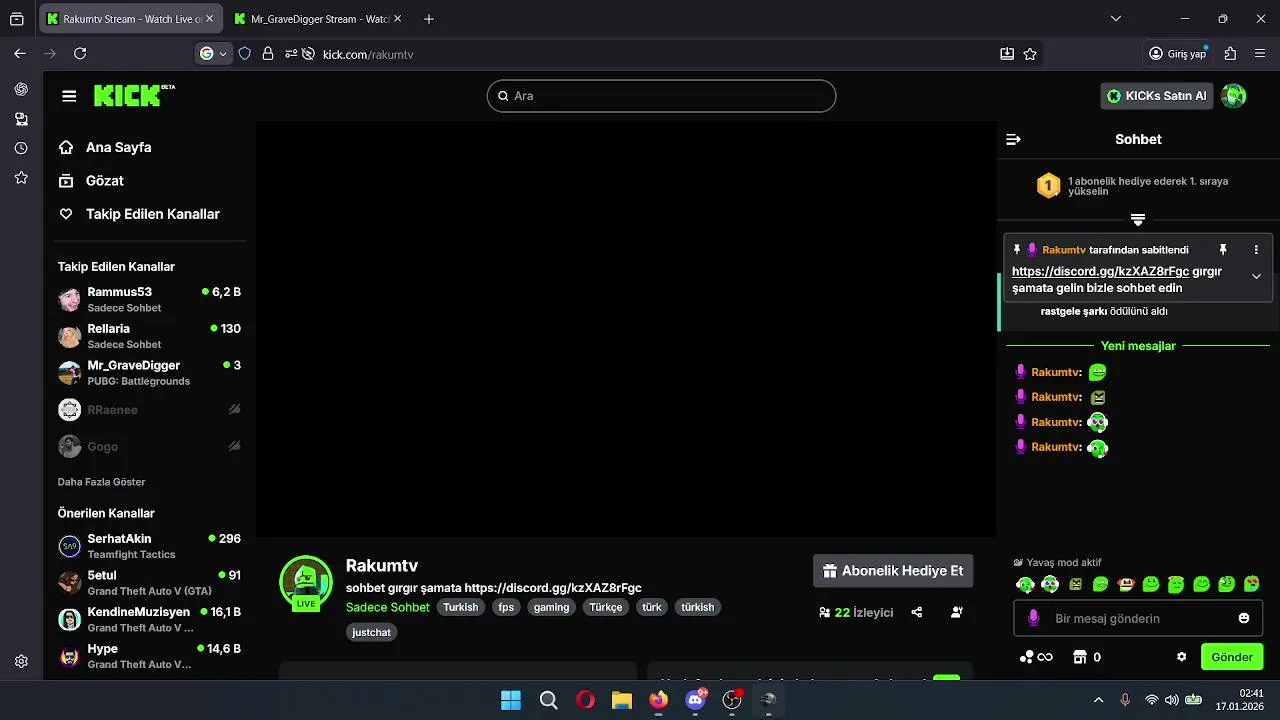Click the Rakumtv LIVE channel avatar
The height and width of the screenshot is (720, 1280).
[306, 582]
